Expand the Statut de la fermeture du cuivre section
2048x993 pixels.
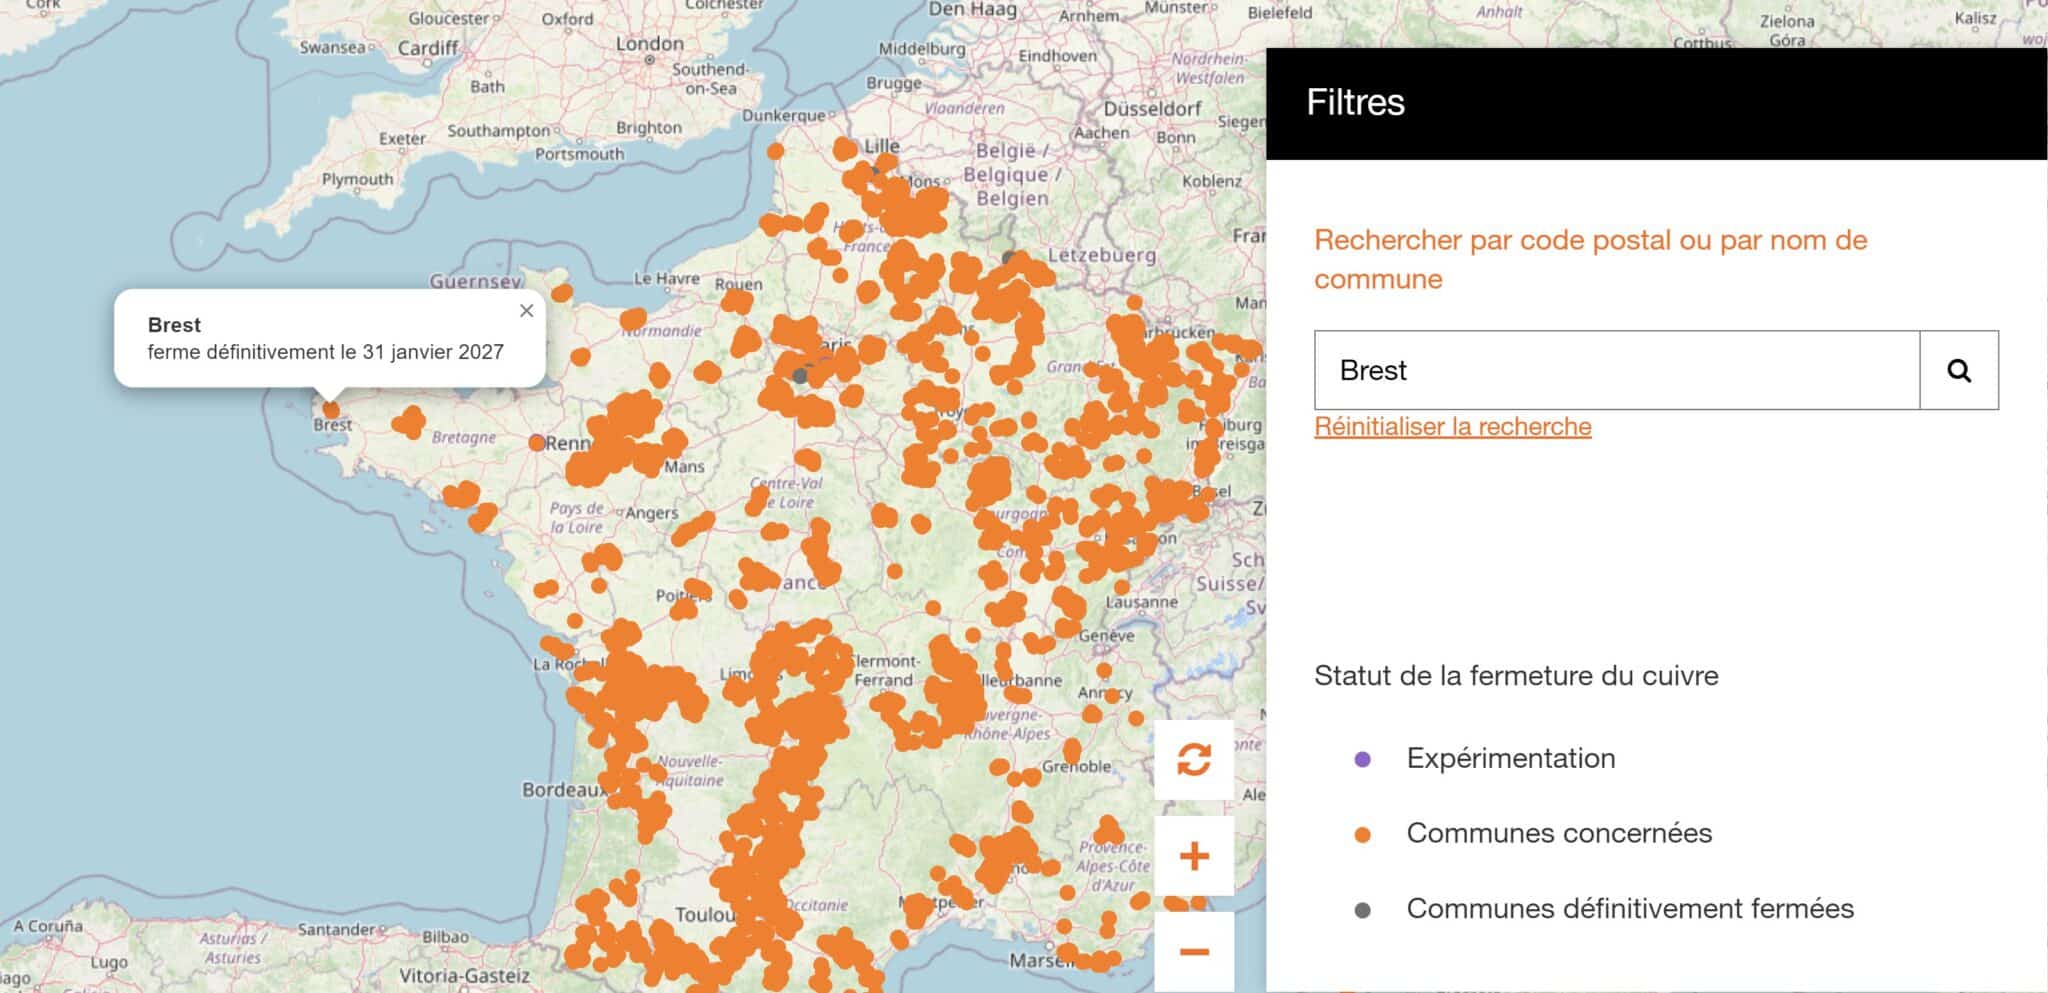[x=1516, y=675]
